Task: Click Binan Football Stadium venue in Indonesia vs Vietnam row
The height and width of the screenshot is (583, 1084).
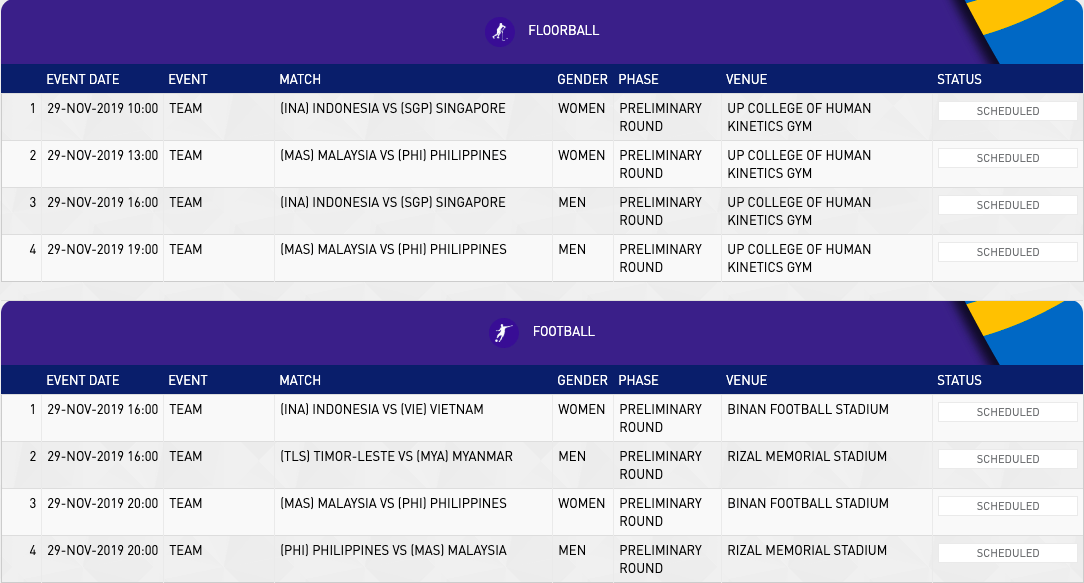Action: pos(807,409)
